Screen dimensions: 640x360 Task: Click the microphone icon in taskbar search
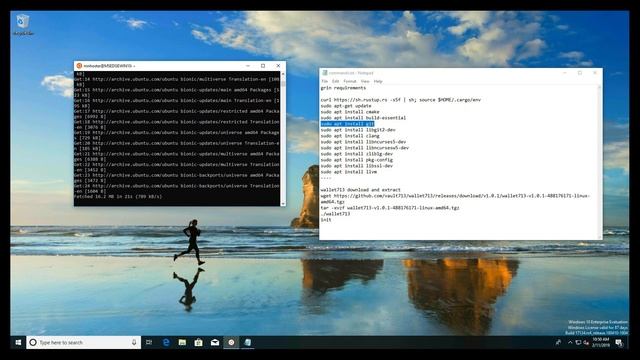tap(134, 342)
